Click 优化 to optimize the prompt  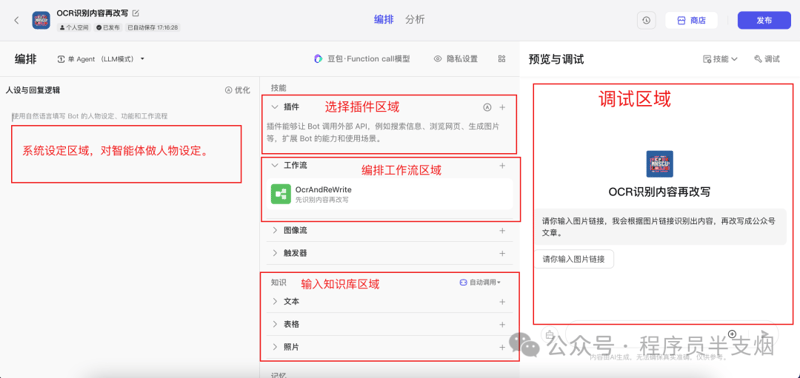238,90
